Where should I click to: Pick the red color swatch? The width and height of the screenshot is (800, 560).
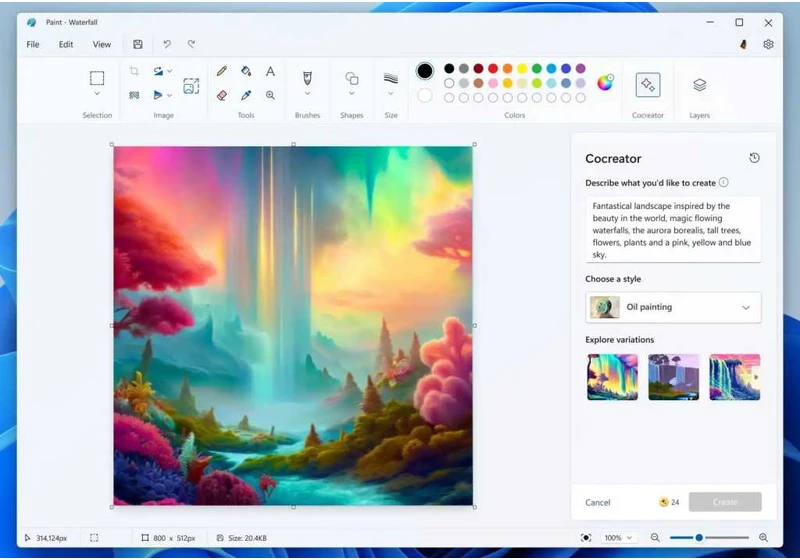[x=493, y=68]
